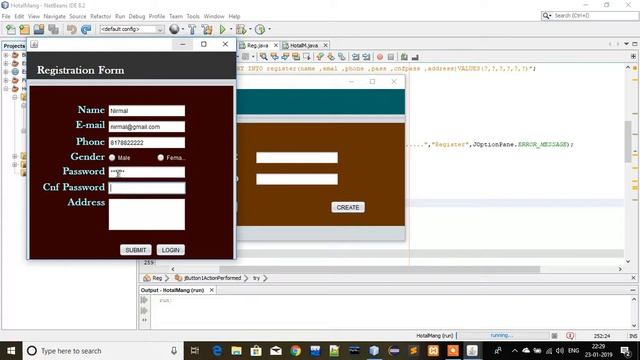Run the project with green play icon
The height and width of the screenshot is (360, 640).
click(x=222, y=29)
